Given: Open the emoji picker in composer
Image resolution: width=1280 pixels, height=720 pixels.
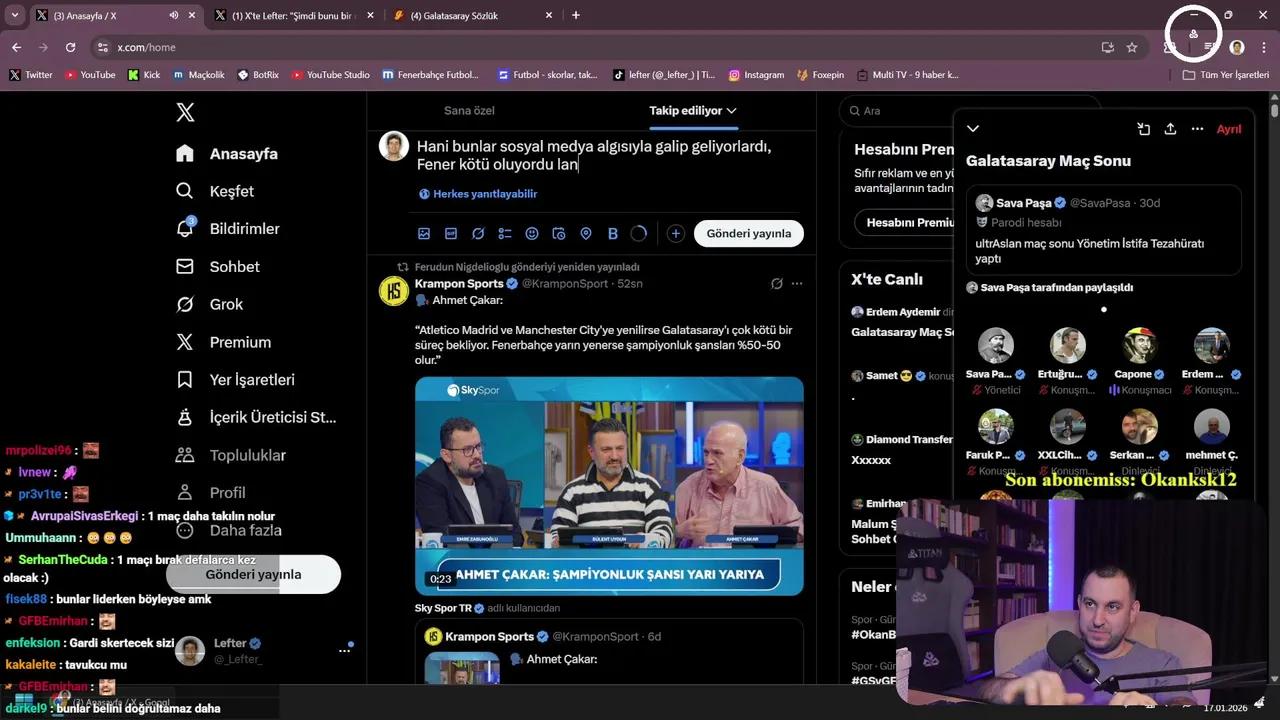Looking at the screenshot, I should [532, 233].
